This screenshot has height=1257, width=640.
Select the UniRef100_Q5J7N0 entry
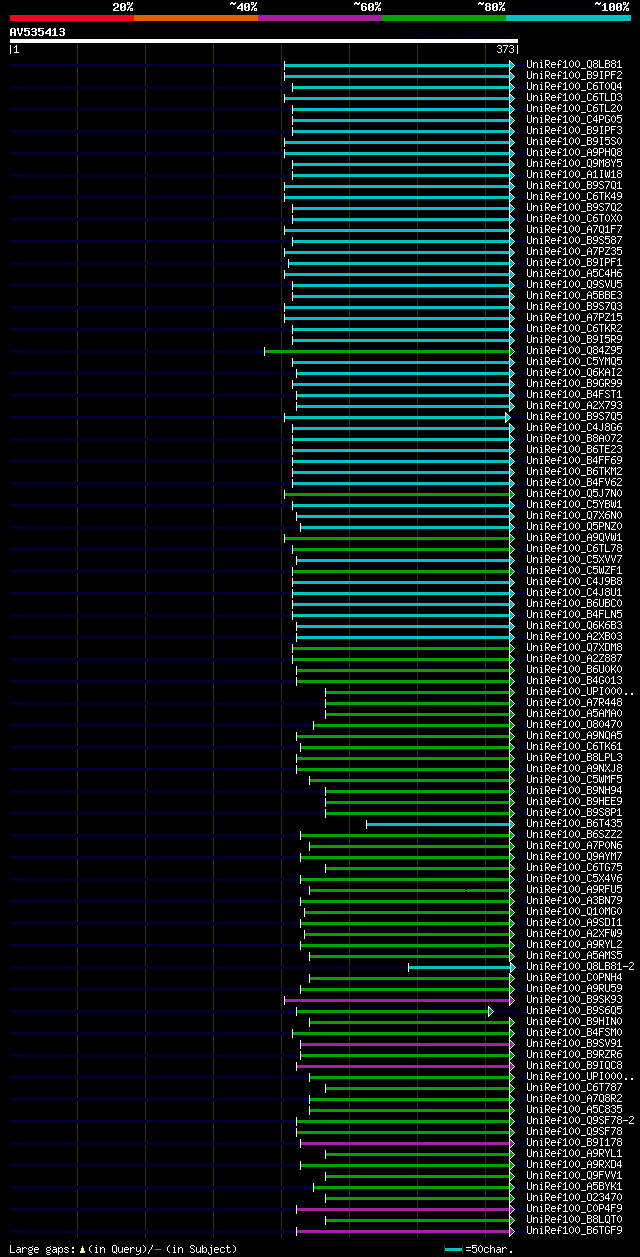574,494
